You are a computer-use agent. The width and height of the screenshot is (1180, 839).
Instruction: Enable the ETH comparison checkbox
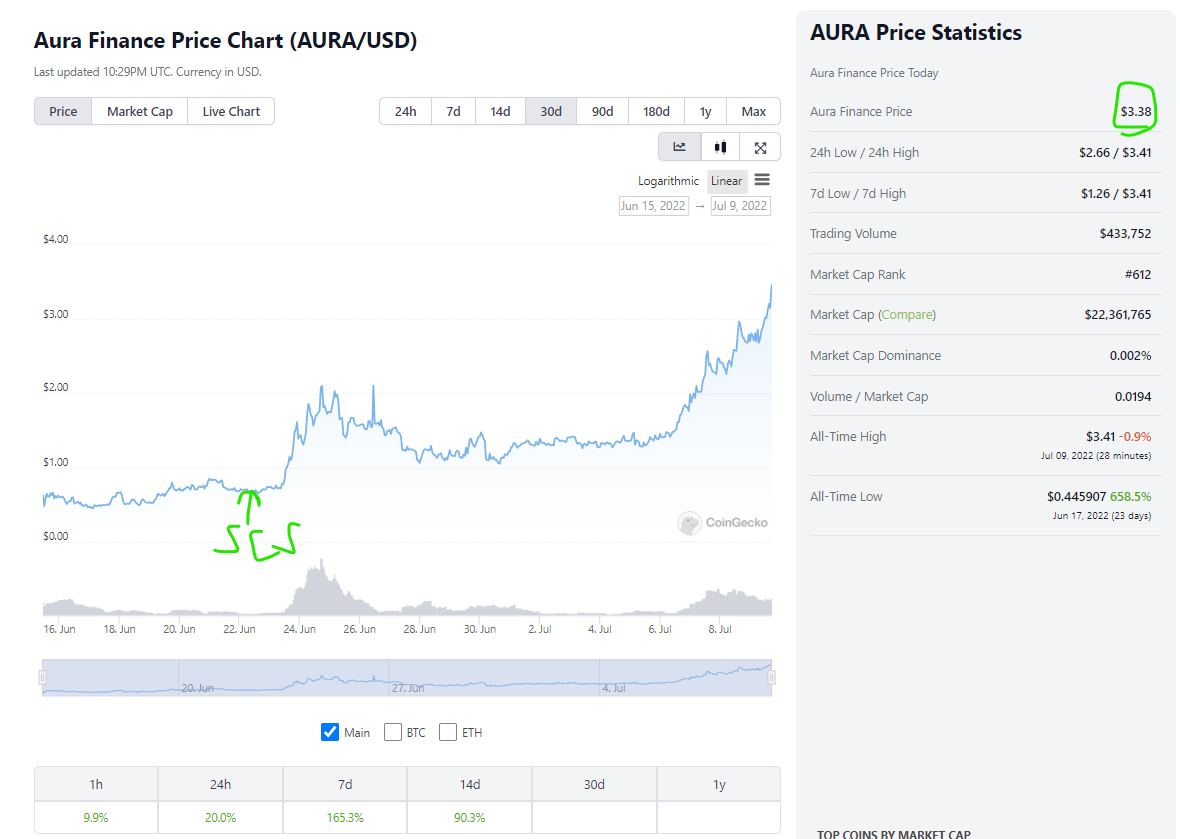tap(448, 732)
